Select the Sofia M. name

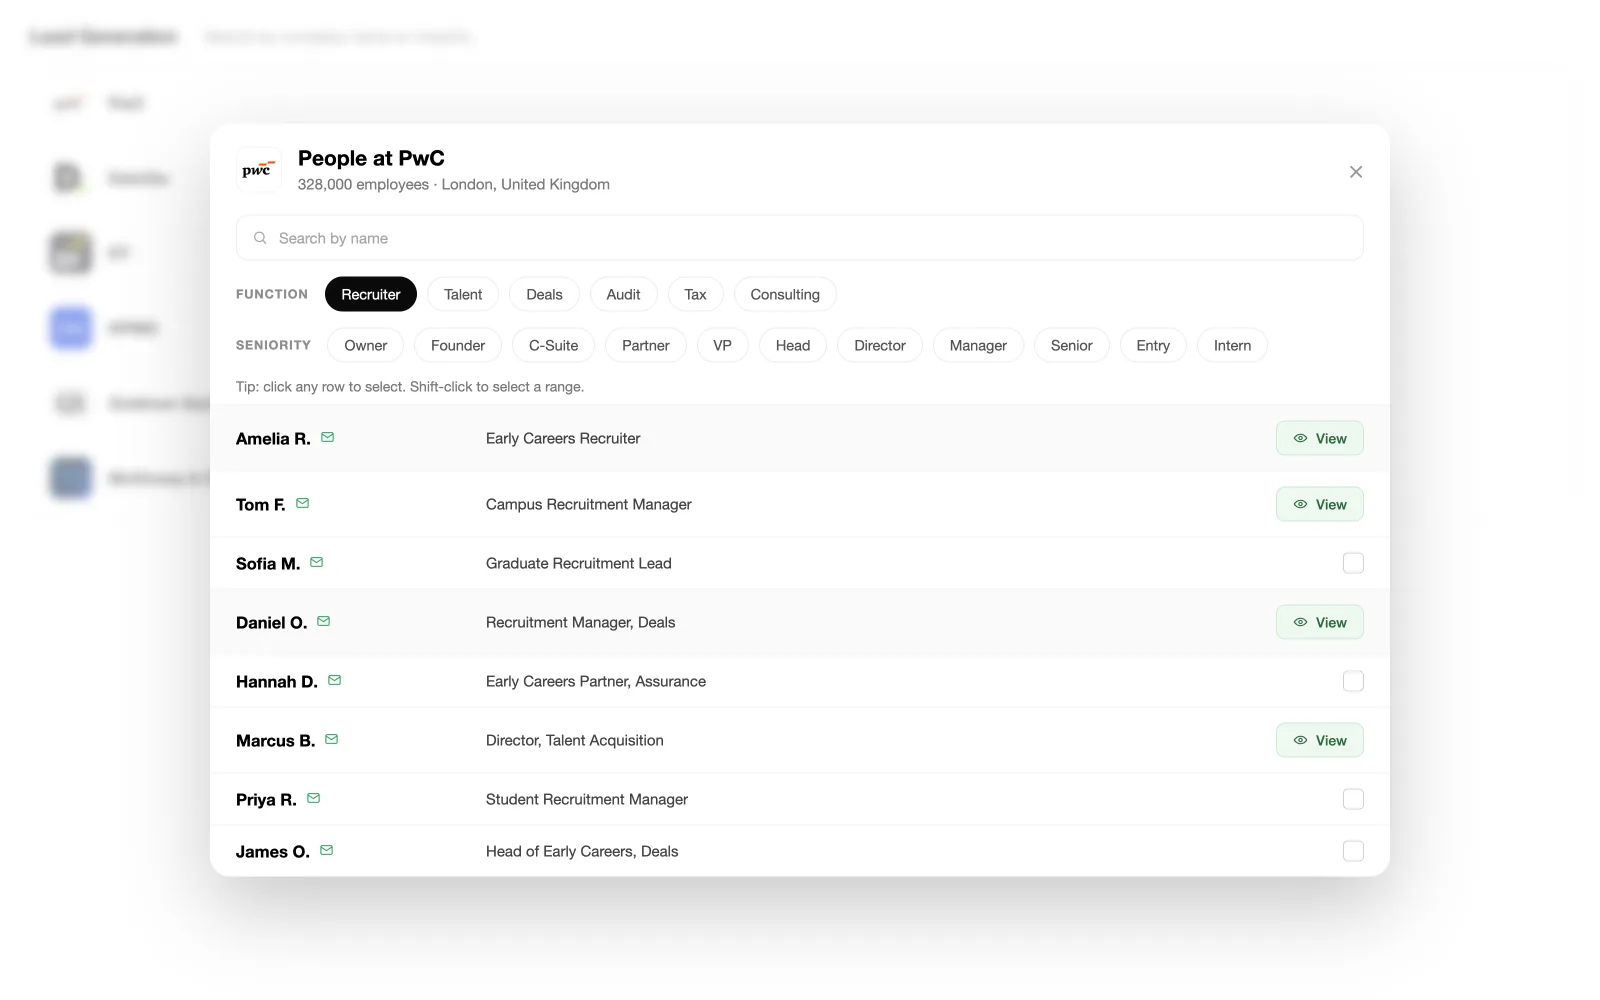click(268, 564)
